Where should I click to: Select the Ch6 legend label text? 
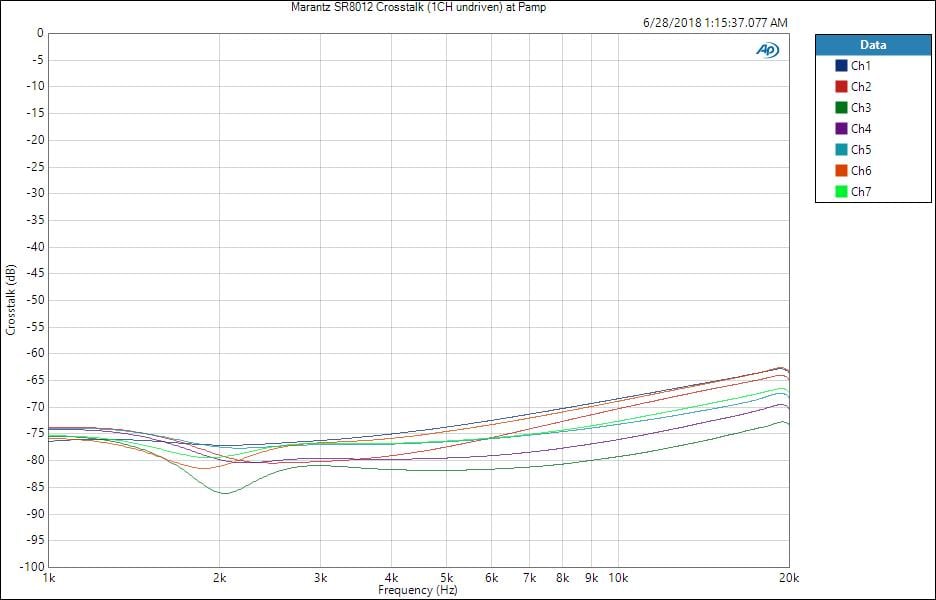(x=861, y=171)
